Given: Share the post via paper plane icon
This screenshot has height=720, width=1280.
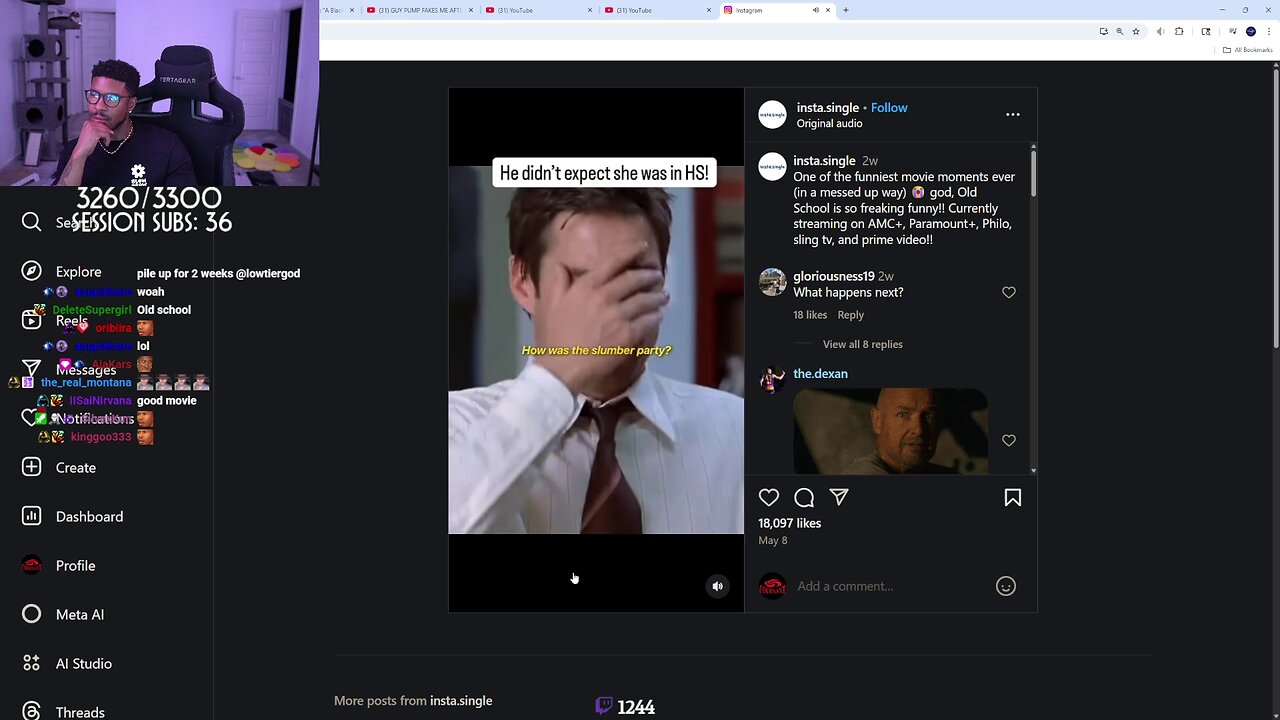Looking at the screenshot, I should coord(839,497).
